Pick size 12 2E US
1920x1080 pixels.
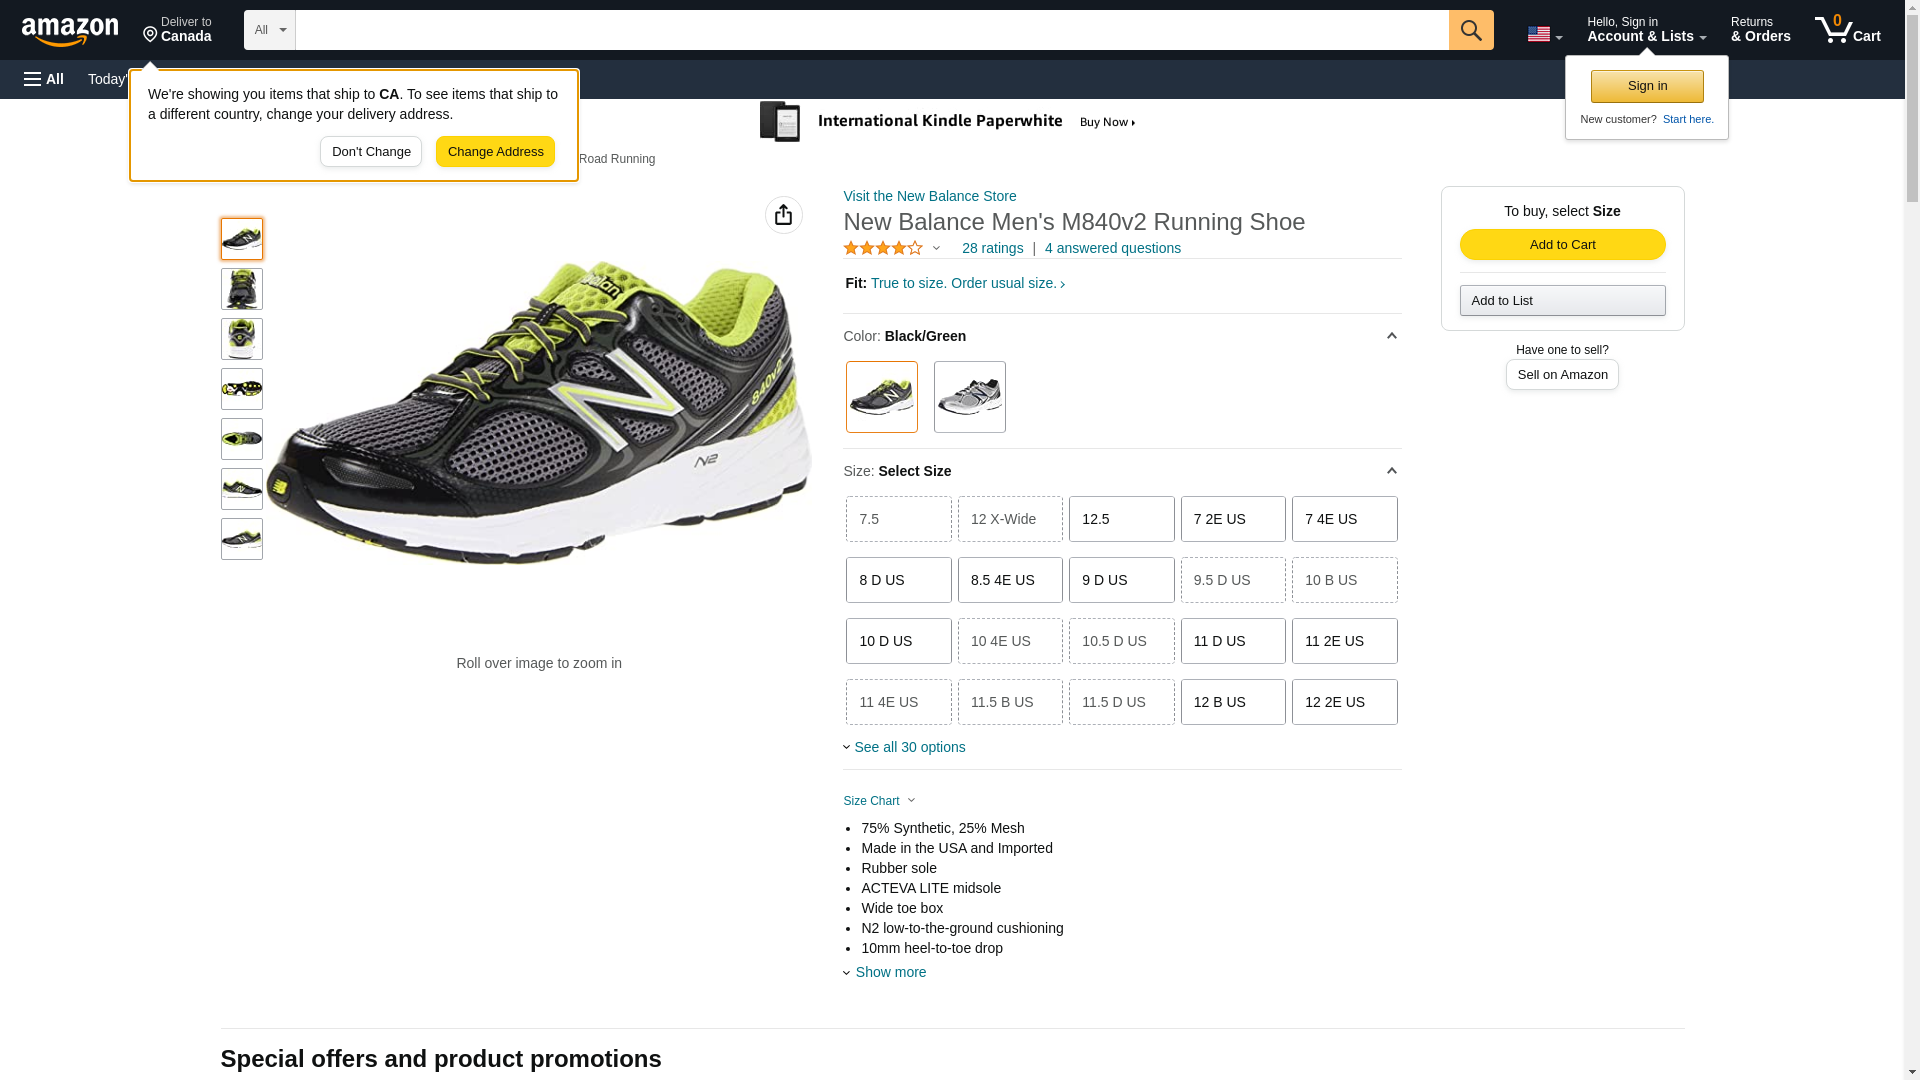click(1344, 702)
